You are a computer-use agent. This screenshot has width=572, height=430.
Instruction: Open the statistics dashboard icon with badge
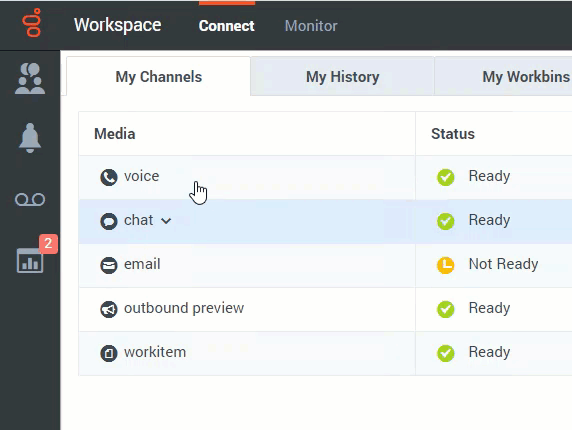(30, 260)
